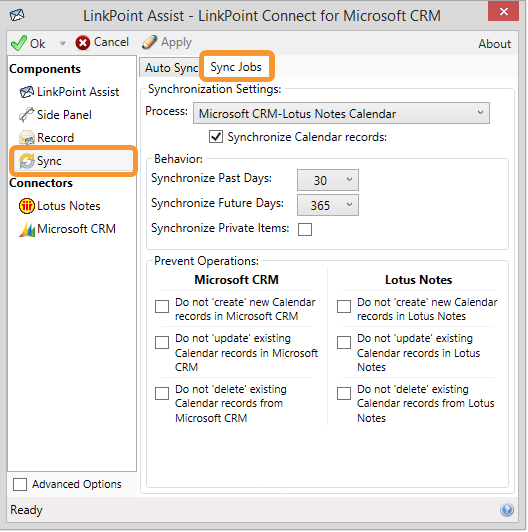Click the Apply button label
Screen dimensions: 528x532
[x=176, y=42]
